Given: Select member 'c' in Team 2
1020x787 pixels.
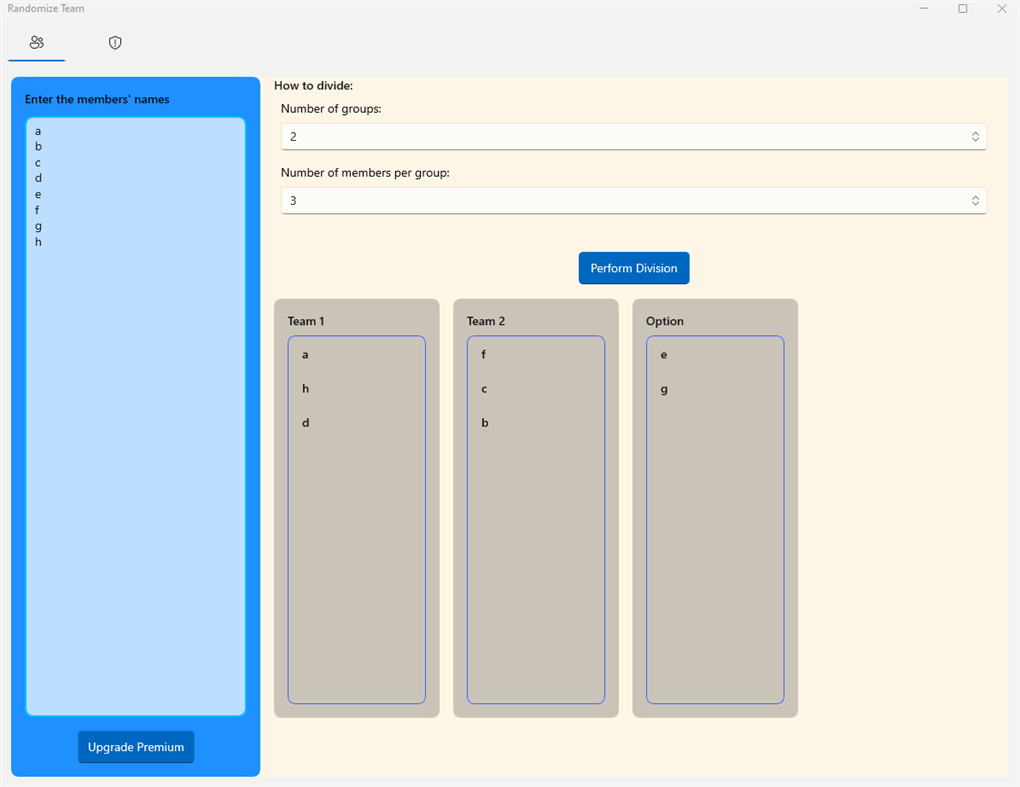Looking at the screenshot, I should coord(483,388).
